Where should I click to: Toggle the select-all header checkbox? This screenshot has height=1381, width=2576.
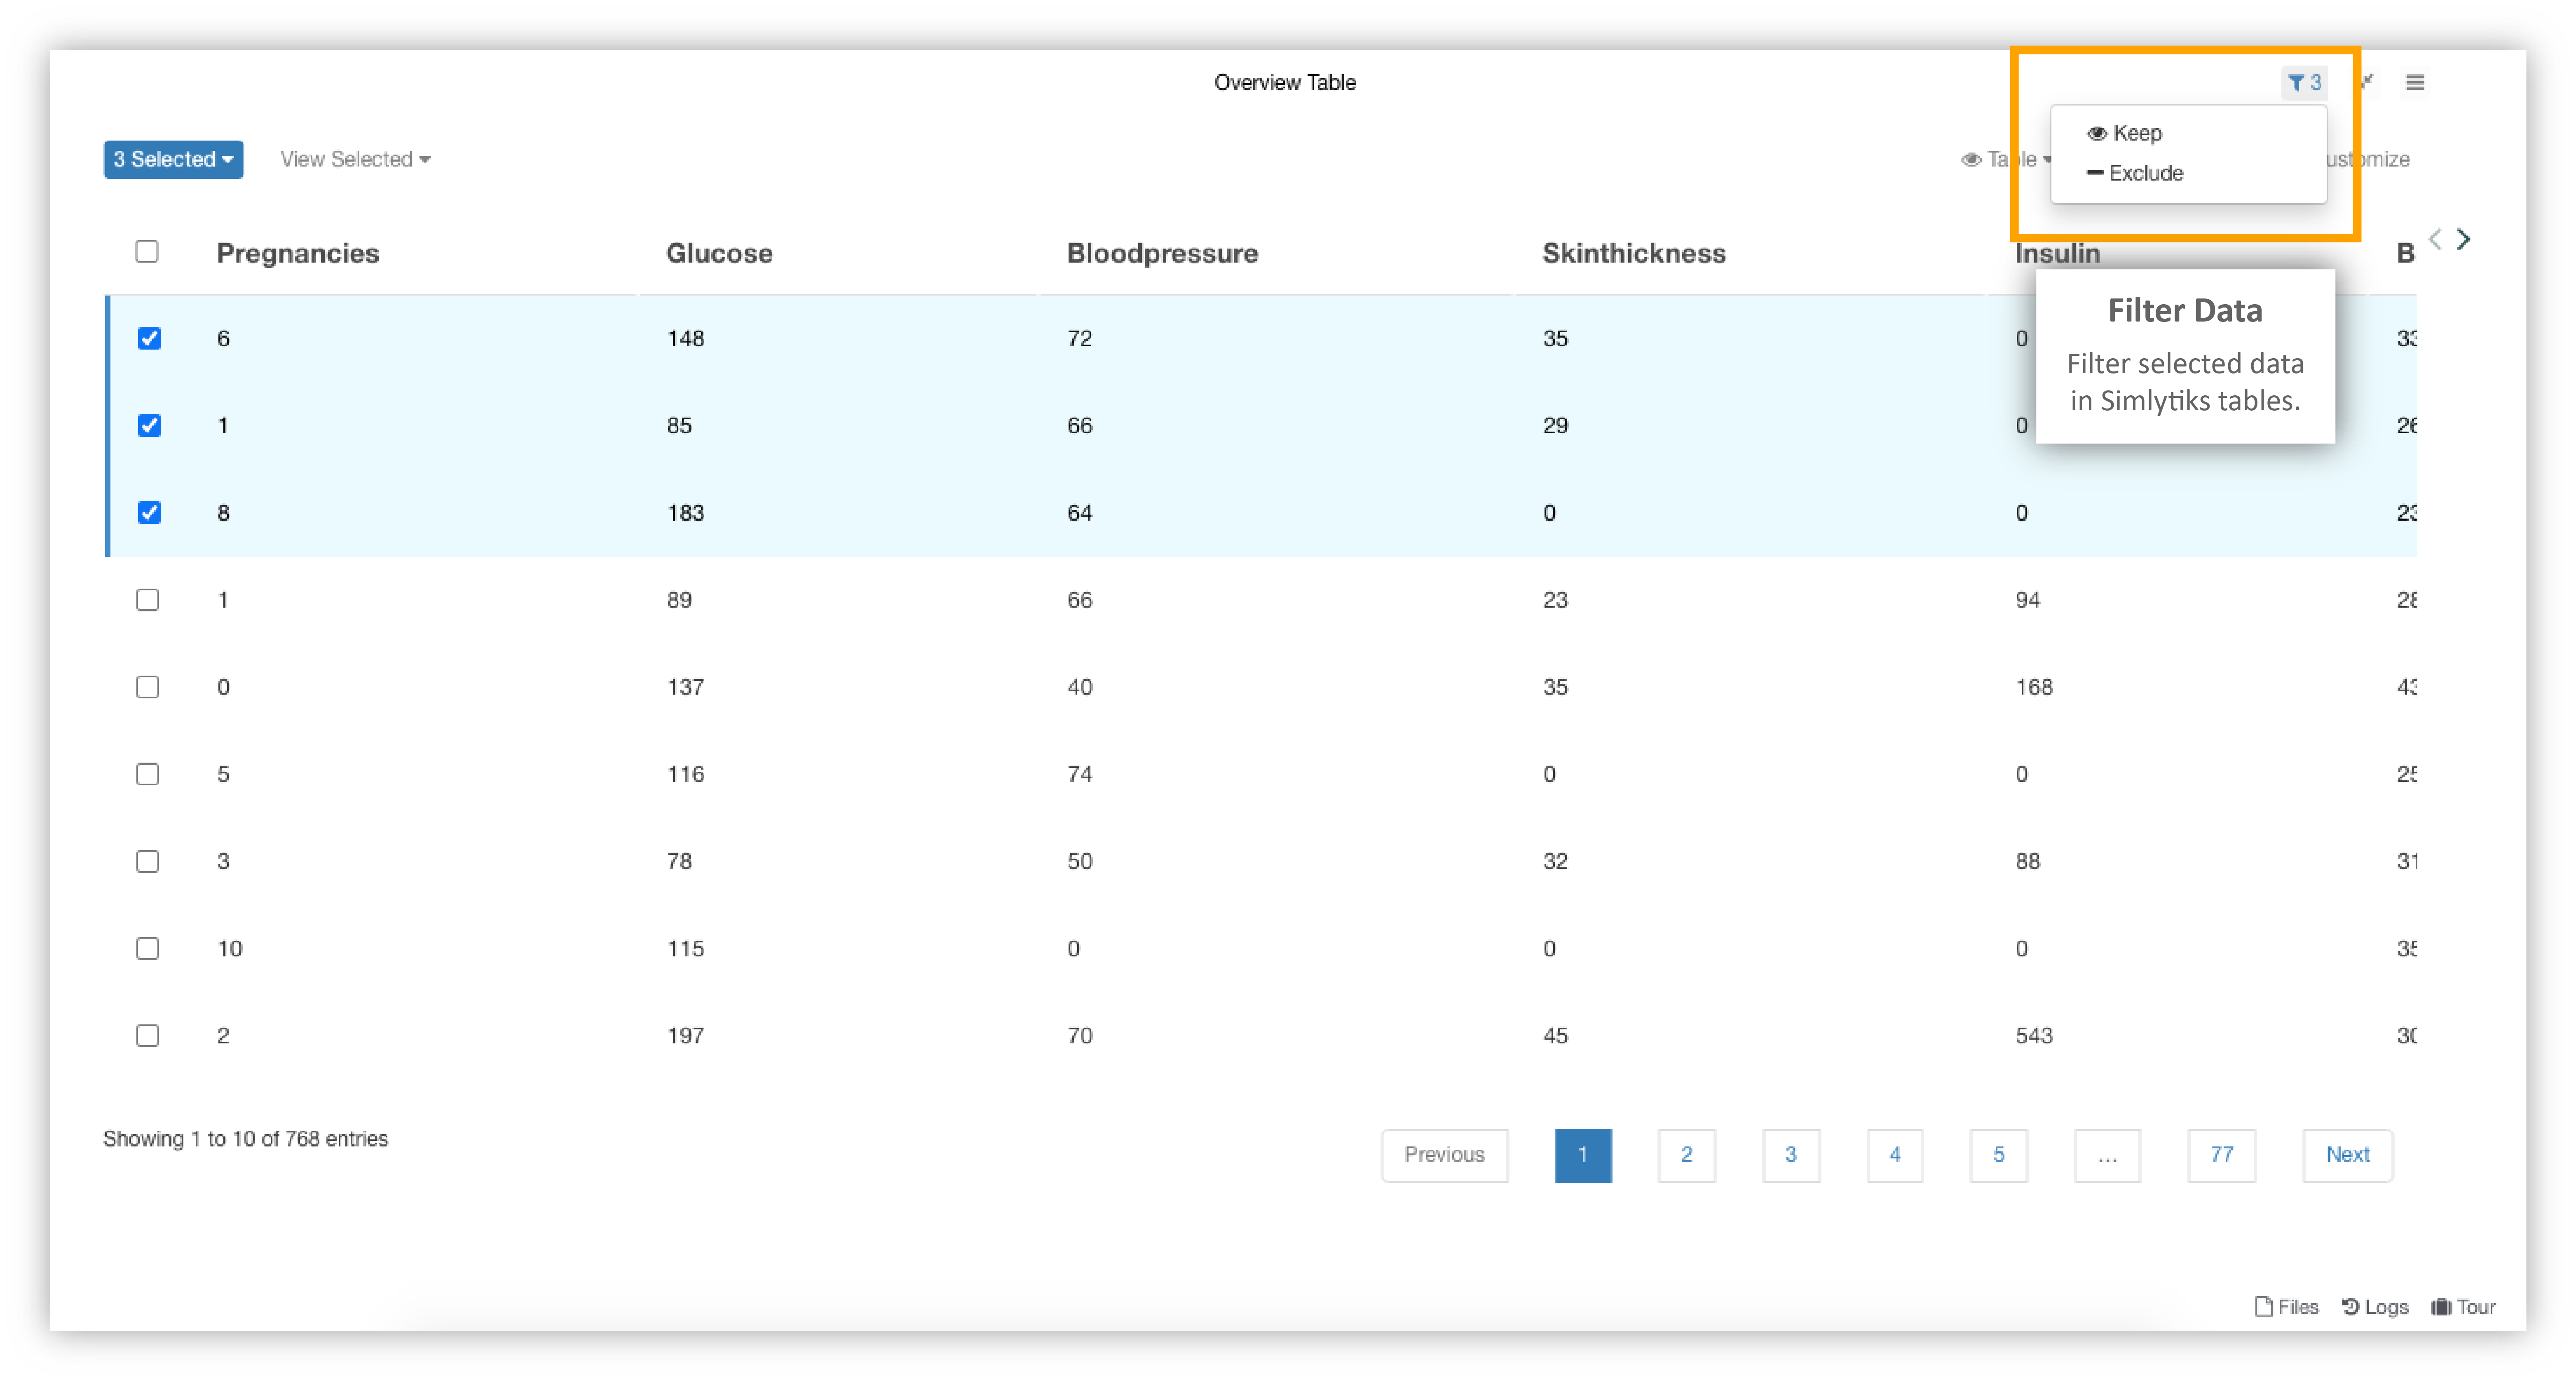(147, 251)
